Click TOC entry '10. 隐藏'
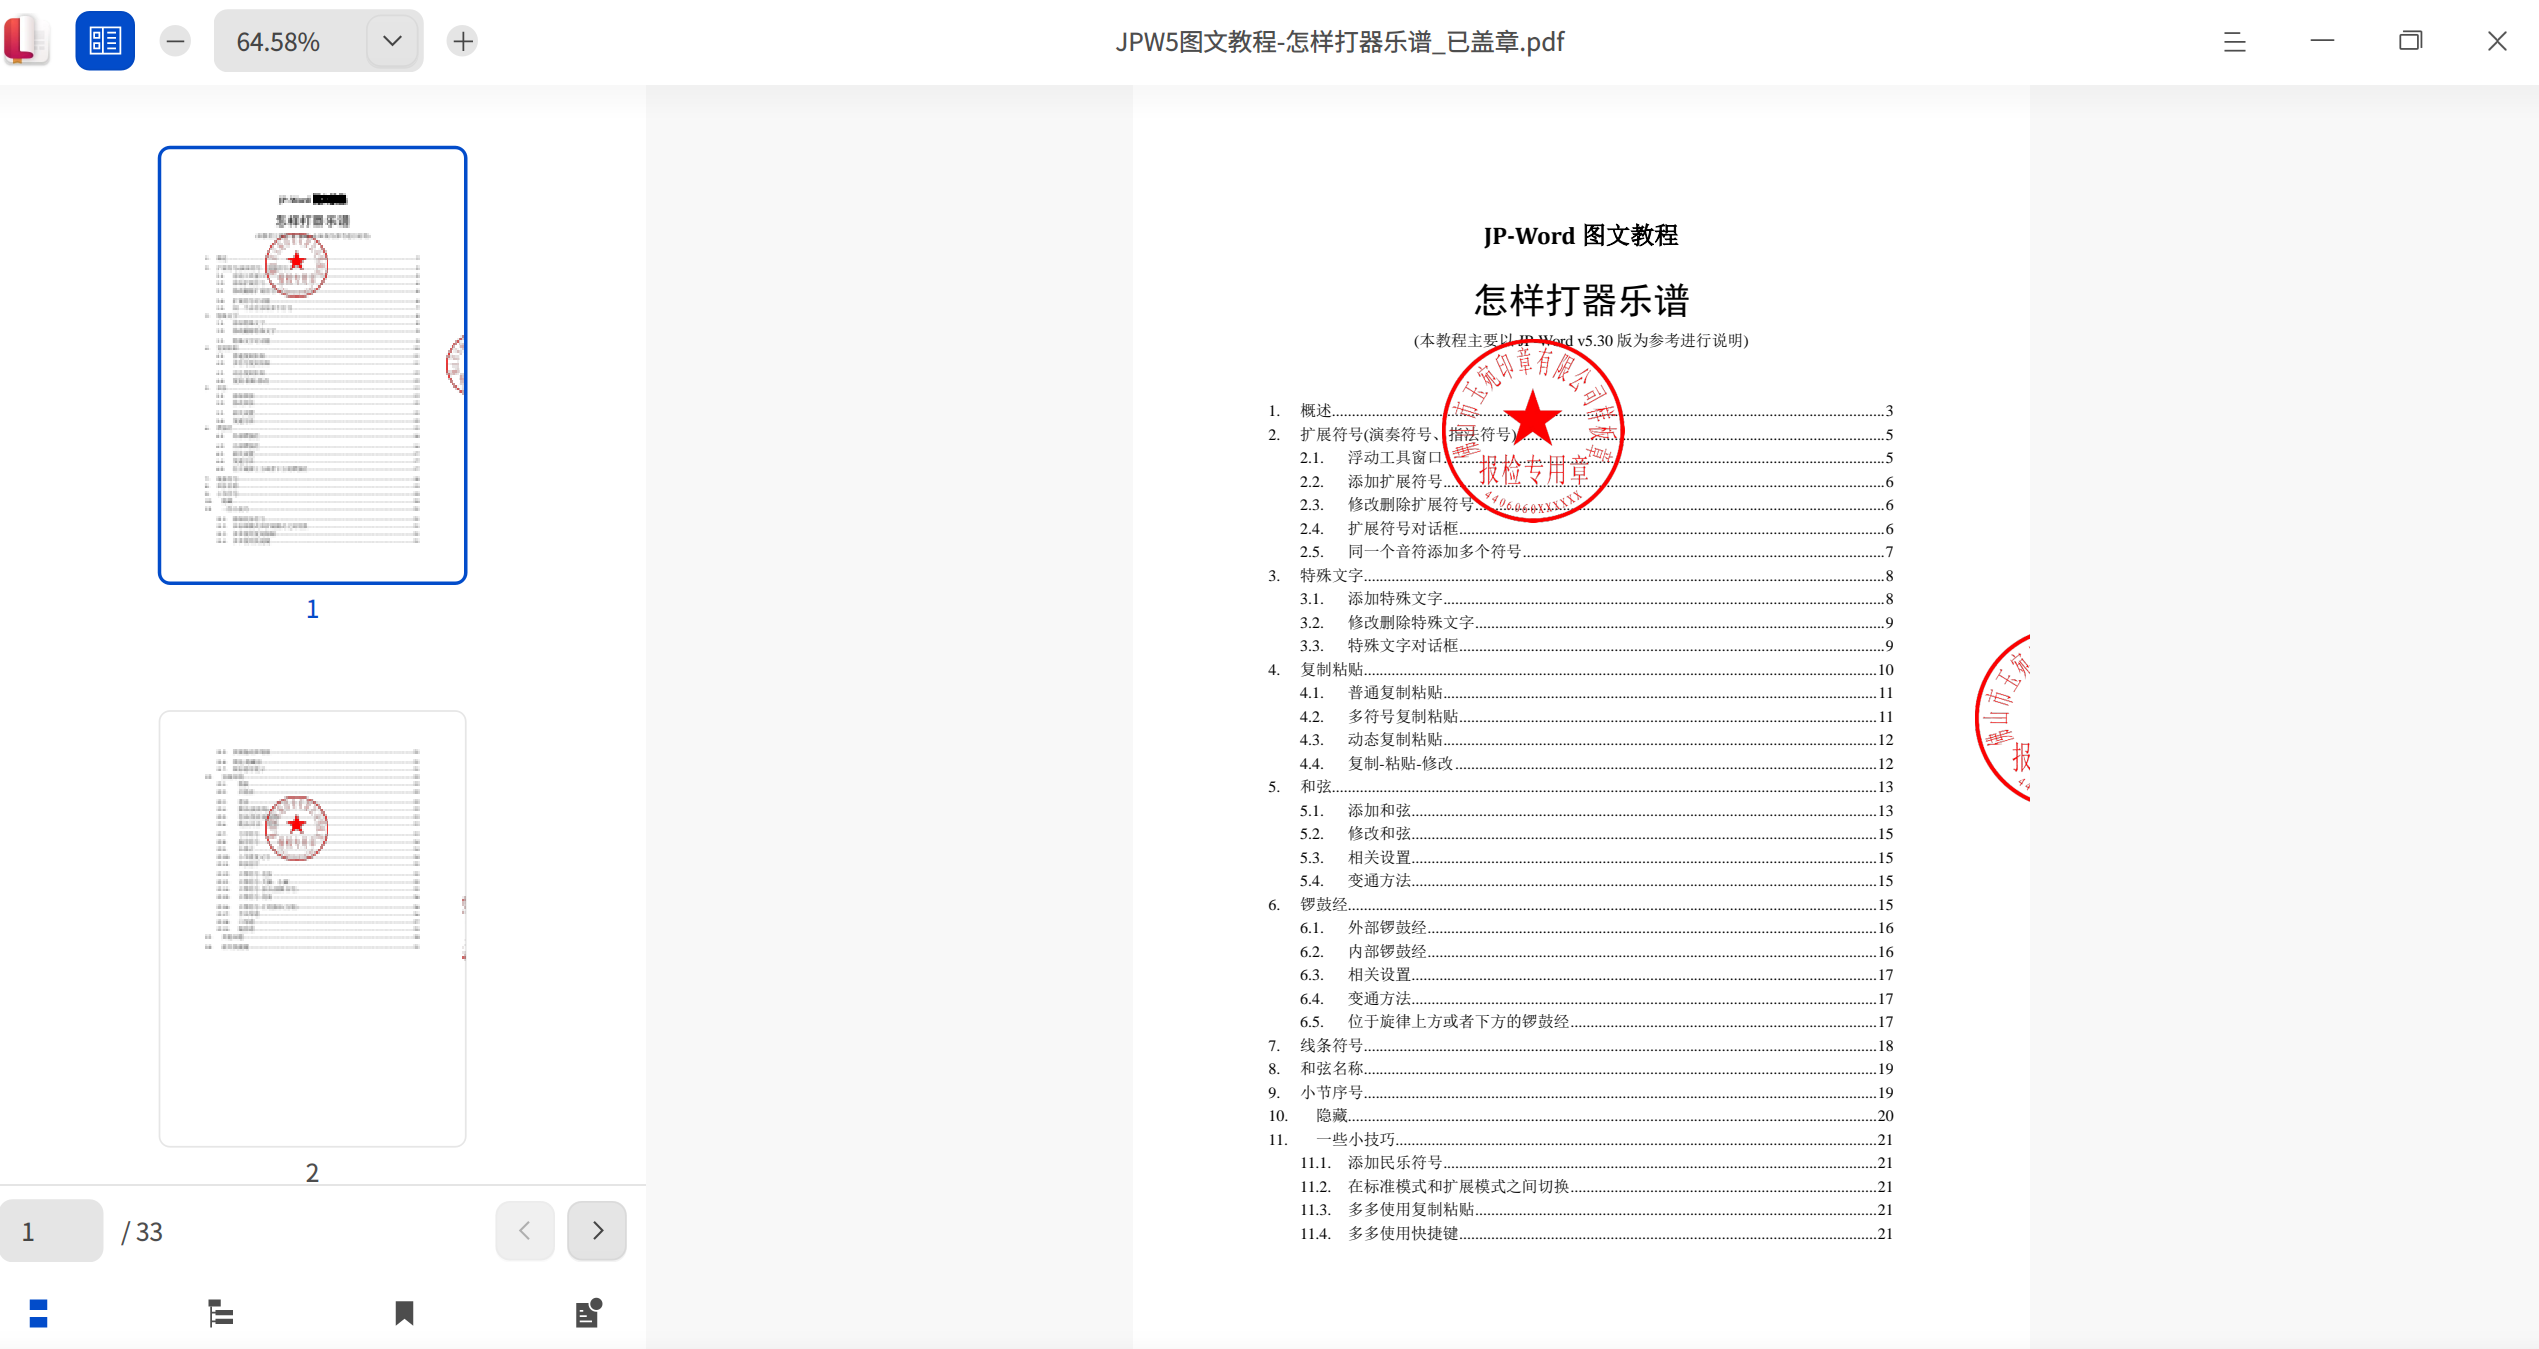Viewport: 2539px width, 1349px height. click(x=1580, y=1116)
